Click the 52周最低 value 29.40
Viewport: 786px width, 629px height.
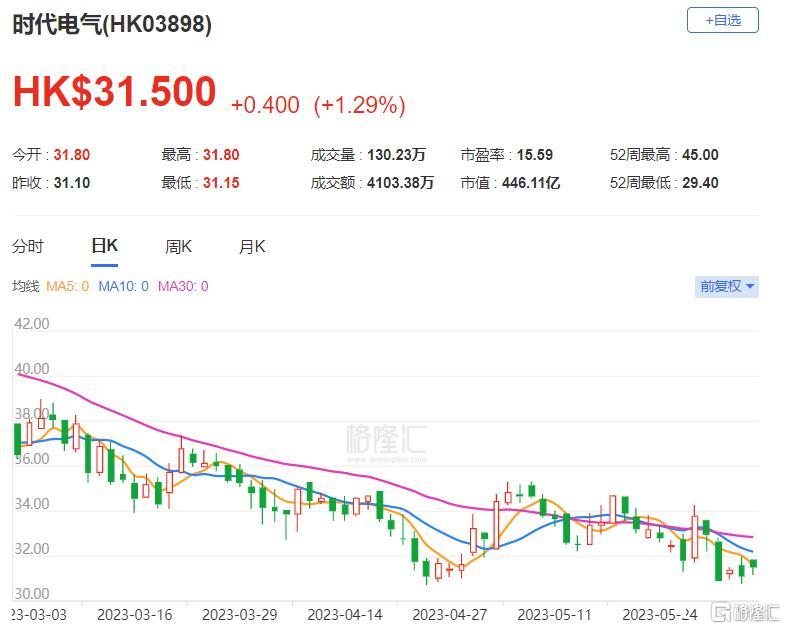point(700,183)
